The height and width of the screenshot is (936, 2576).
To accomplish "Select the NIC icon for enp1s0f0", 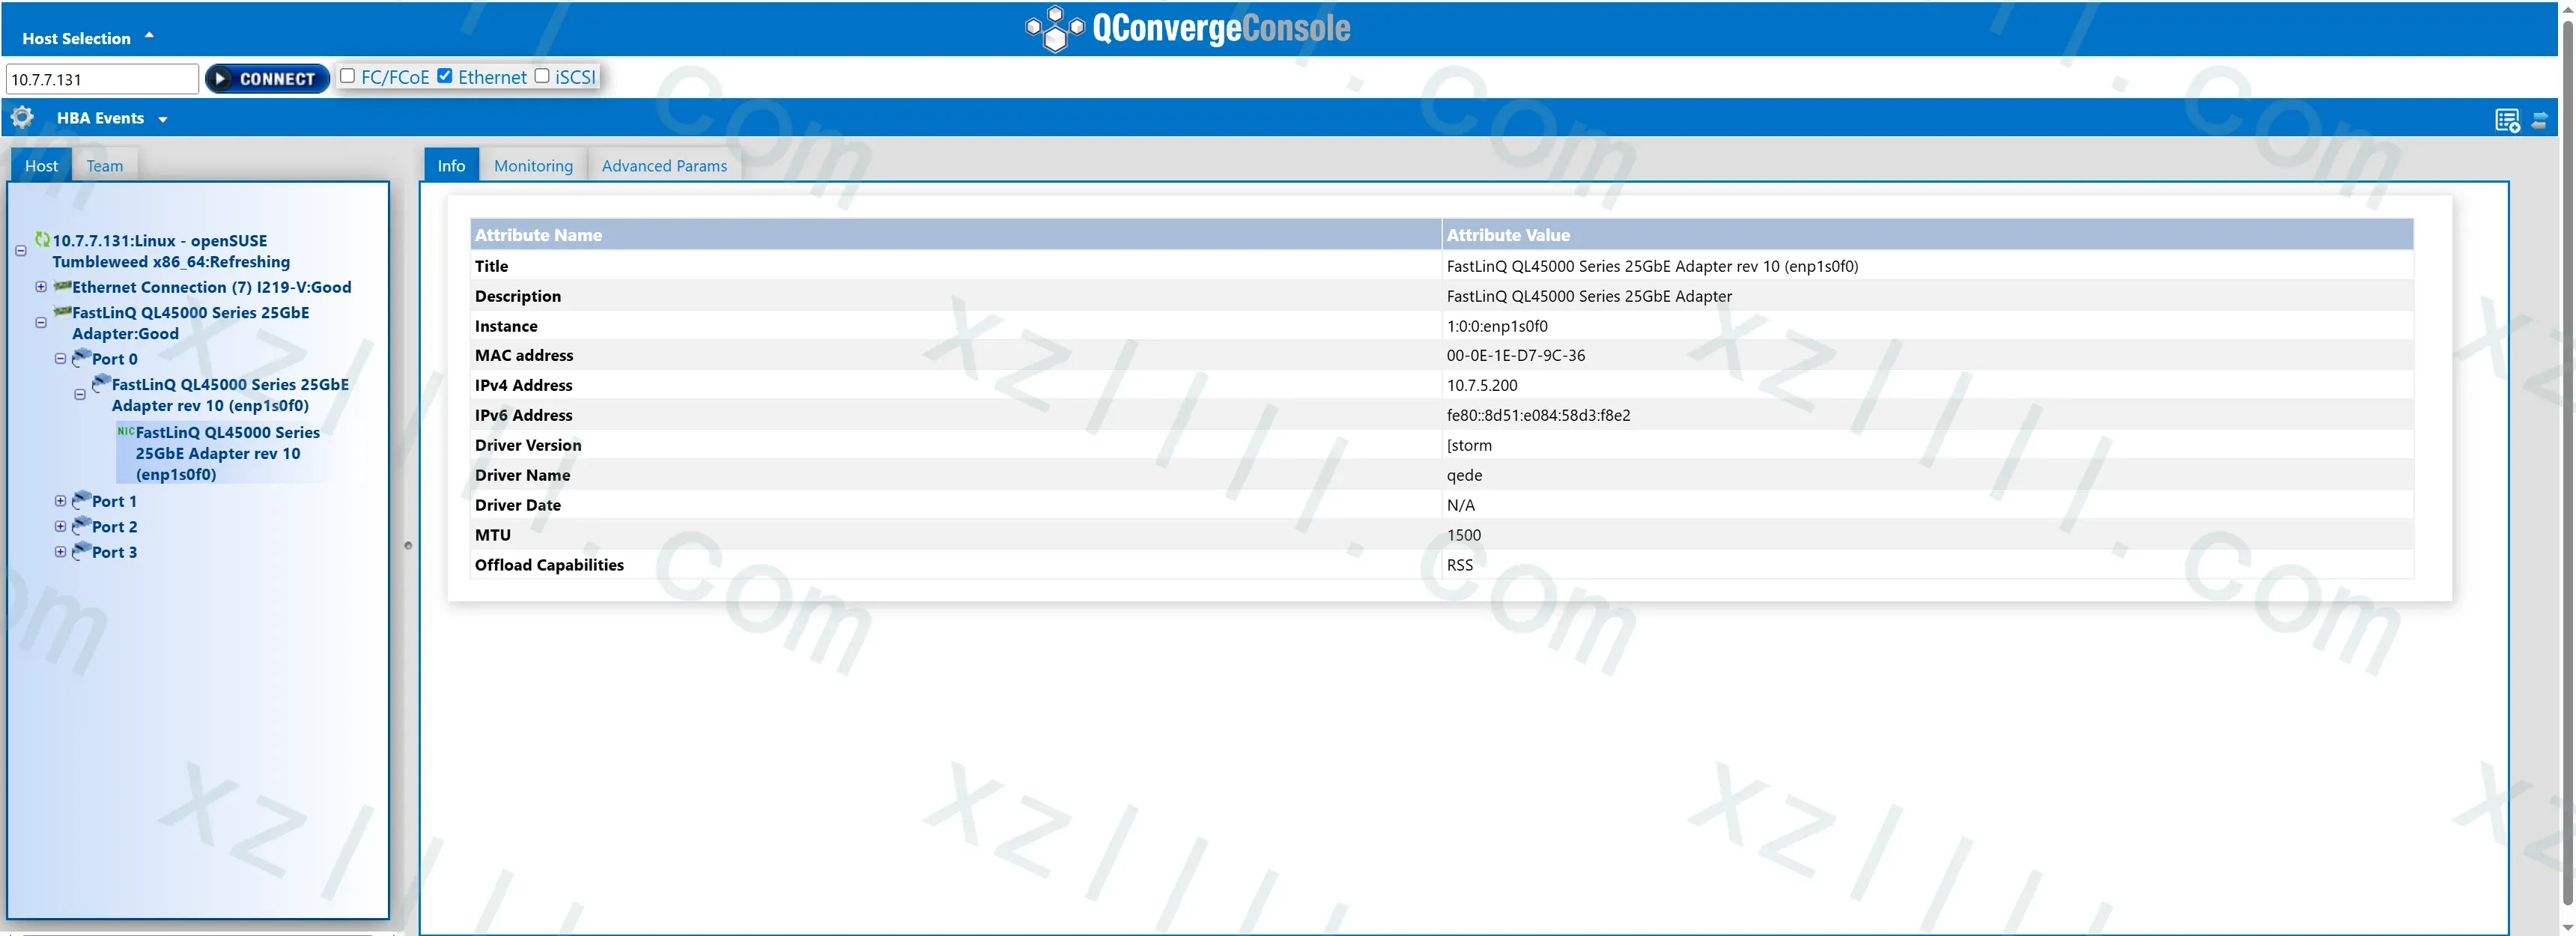I will coord(125,430).
